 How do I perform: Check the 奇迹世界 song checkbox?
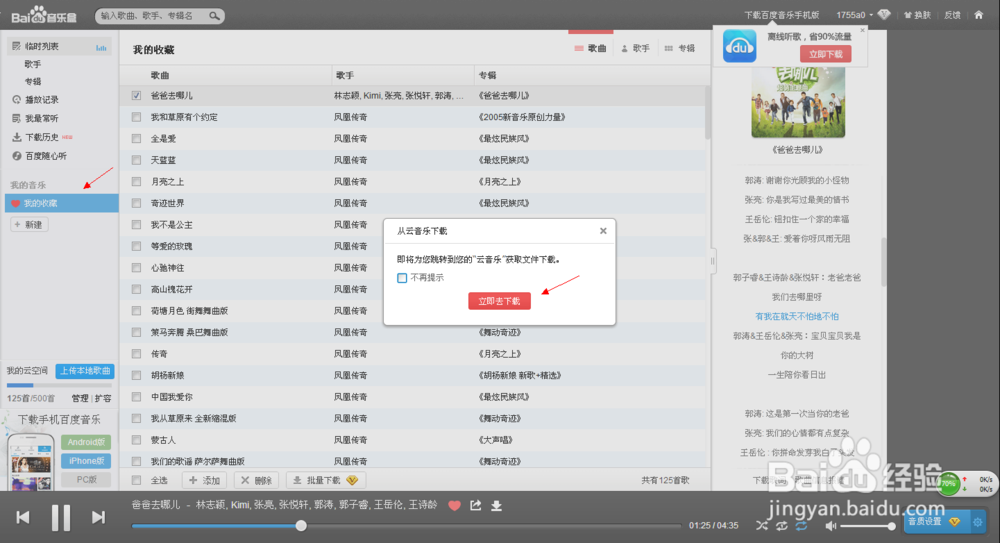click(x=136, y=203)
